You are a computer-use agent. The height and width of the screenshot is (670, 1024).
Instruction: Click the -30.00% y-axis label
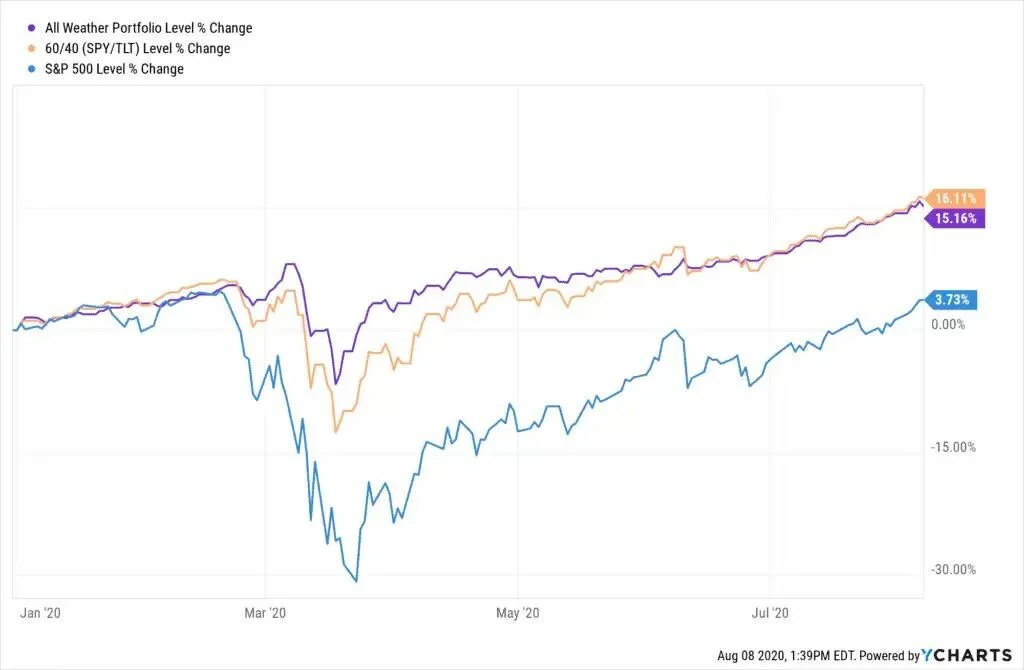click(x=953, y=569)
